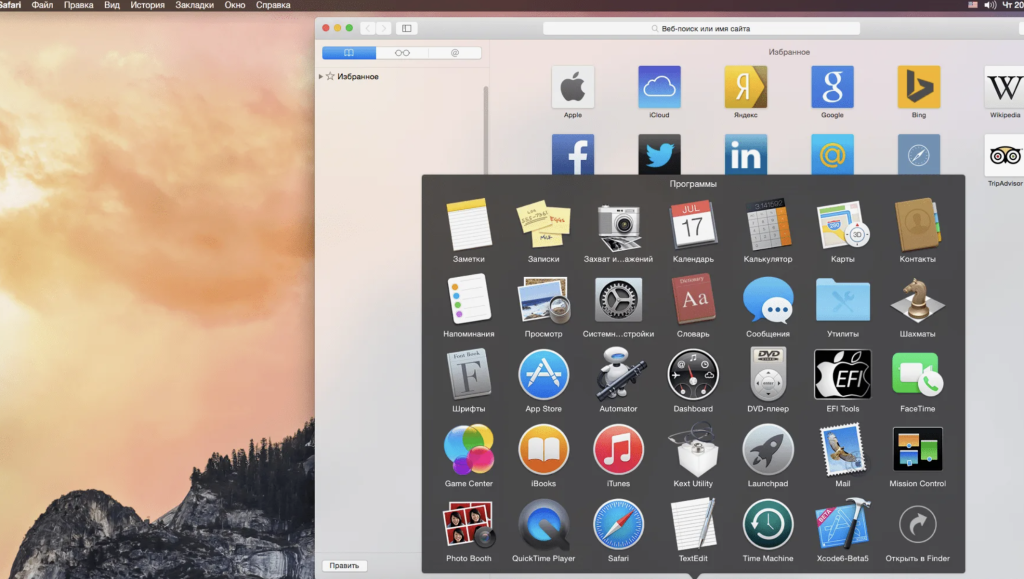Switch to the Shared Links @ tab
This screenshot has width=1024, height=579.
(x=455, y=53)
